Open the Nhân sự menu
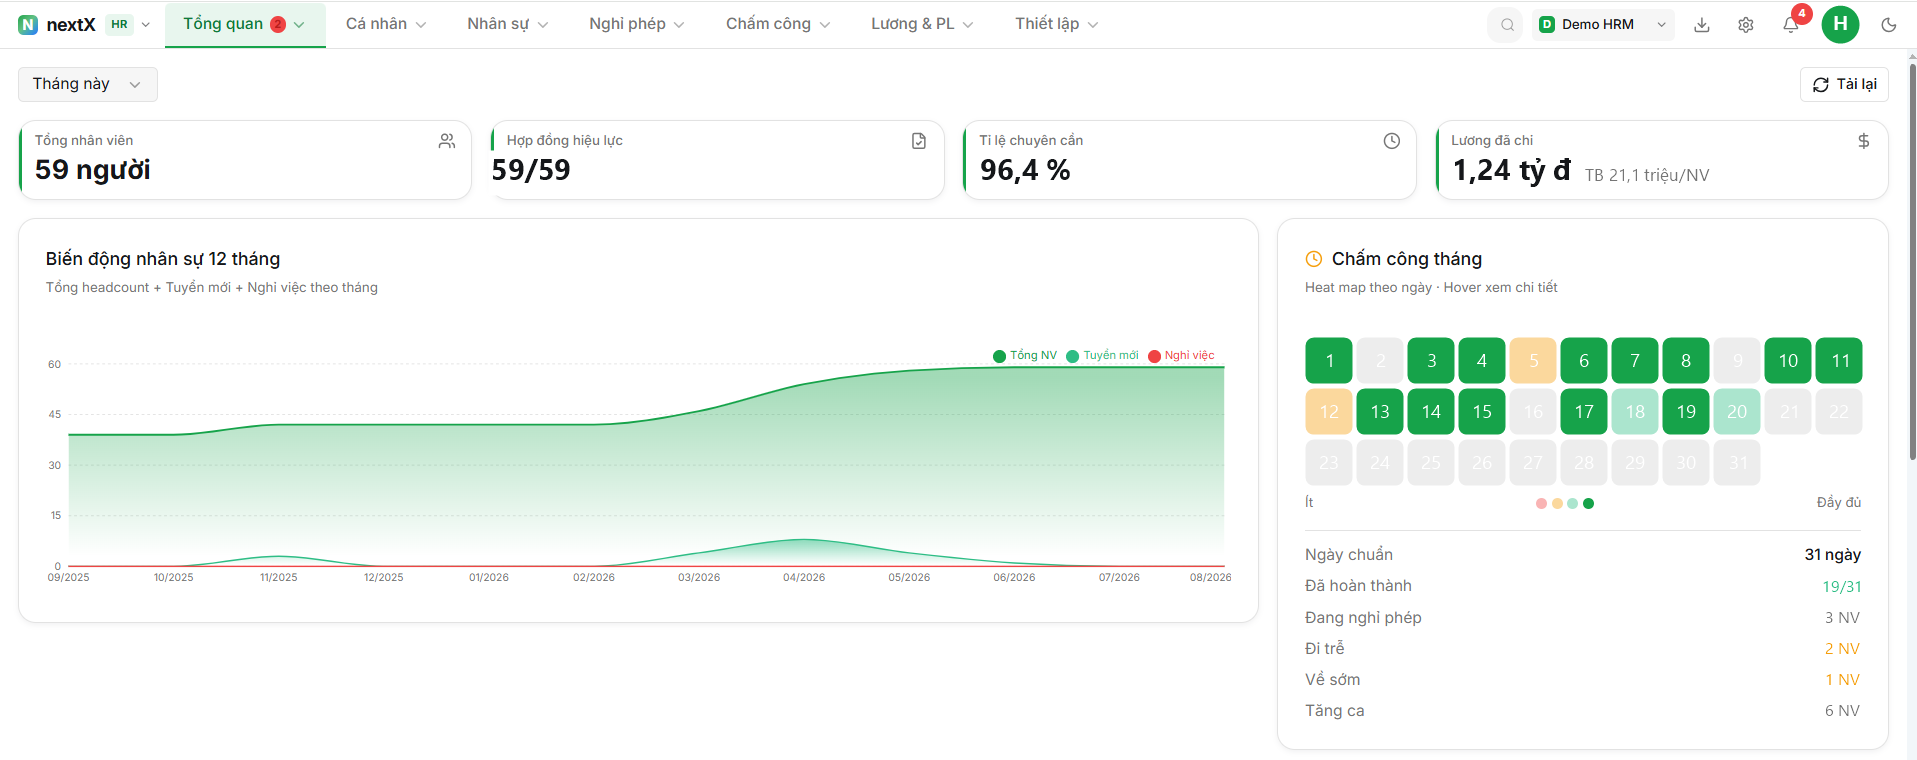Viewport: 1917px width, 760px height. [507, 24]
